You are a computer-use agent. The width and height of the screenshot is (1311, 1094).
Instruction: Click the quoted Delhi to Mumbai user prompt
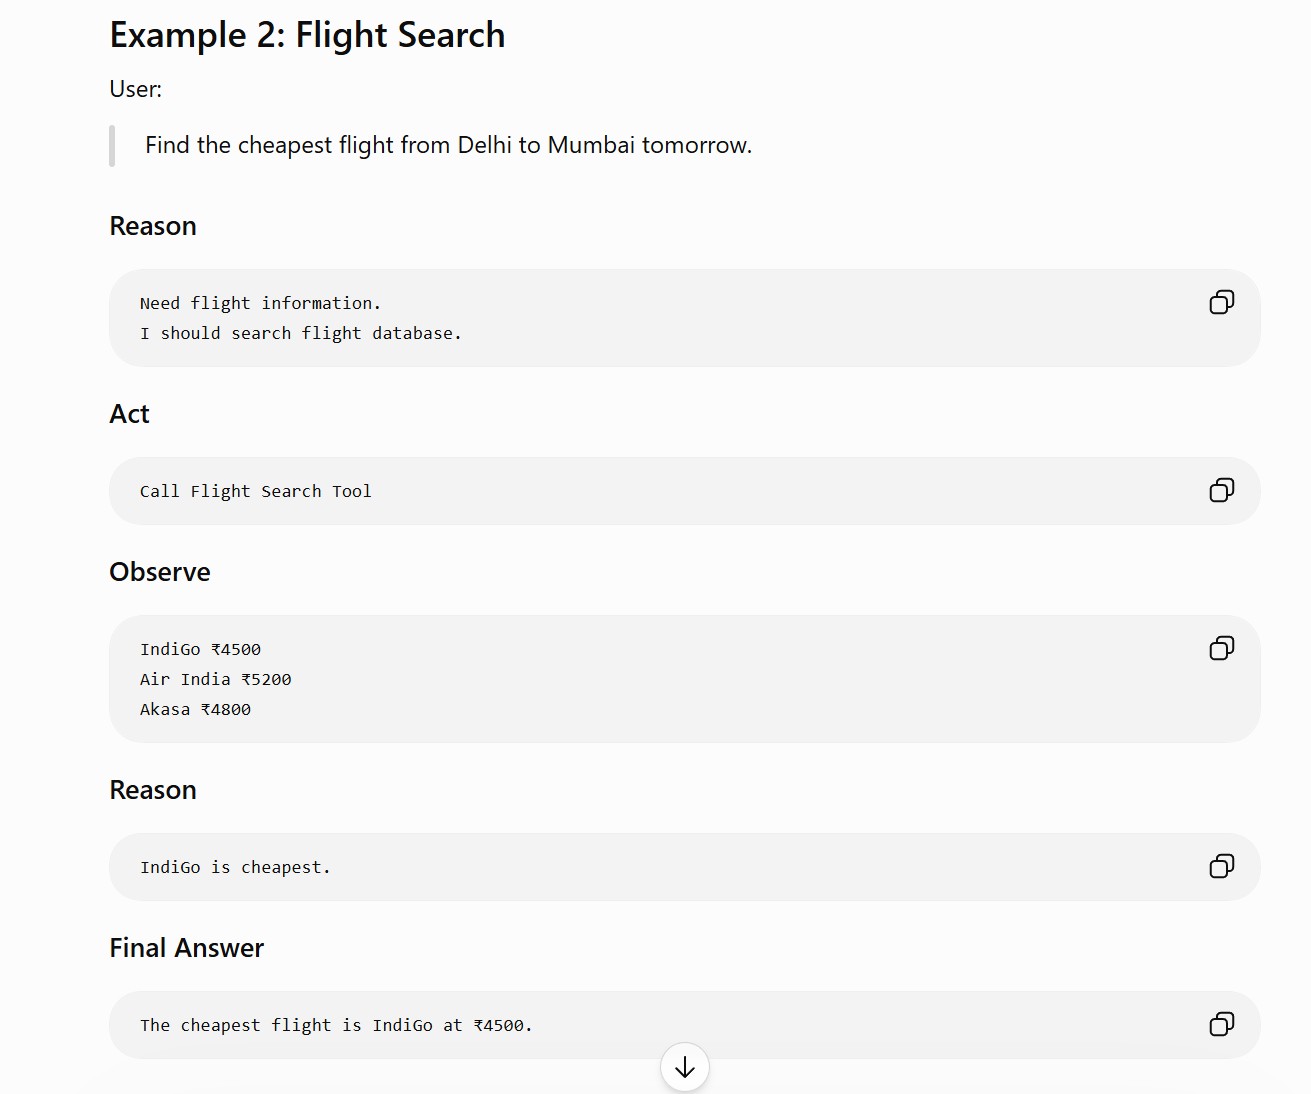[448, 145]
